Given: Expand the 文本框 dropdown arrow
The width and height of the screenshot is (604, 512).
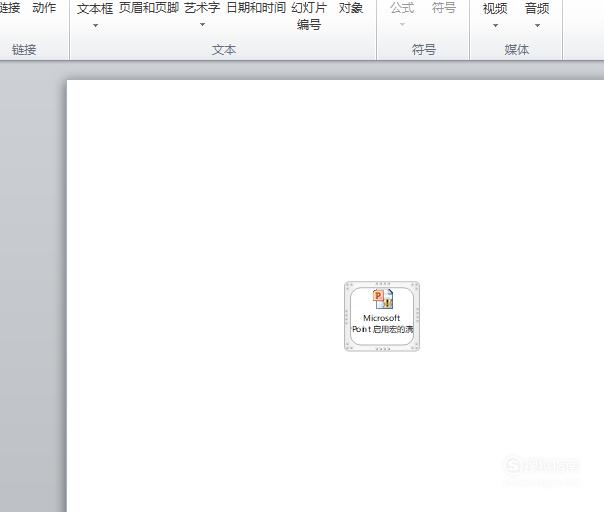Looking at the screenshot, I should (x=95, y=25).
